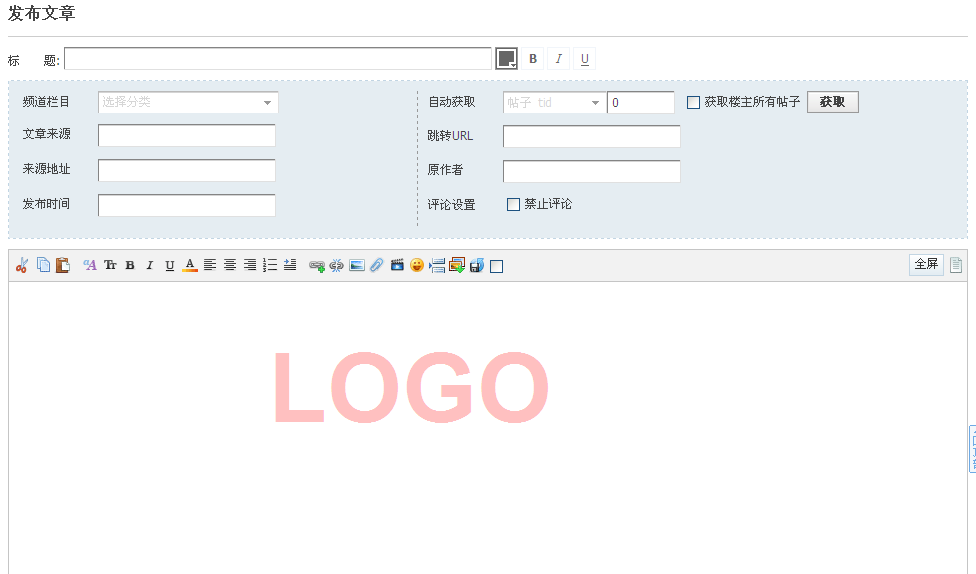Open the smiley emoticon picker
976x574 pixels.
tap(417, 265)
